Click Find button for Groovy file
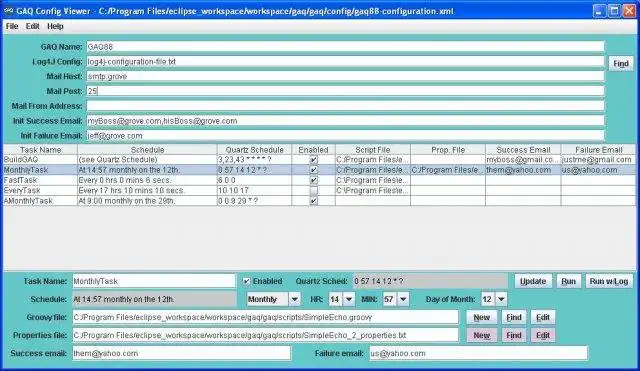 click(x=513, y=317)
